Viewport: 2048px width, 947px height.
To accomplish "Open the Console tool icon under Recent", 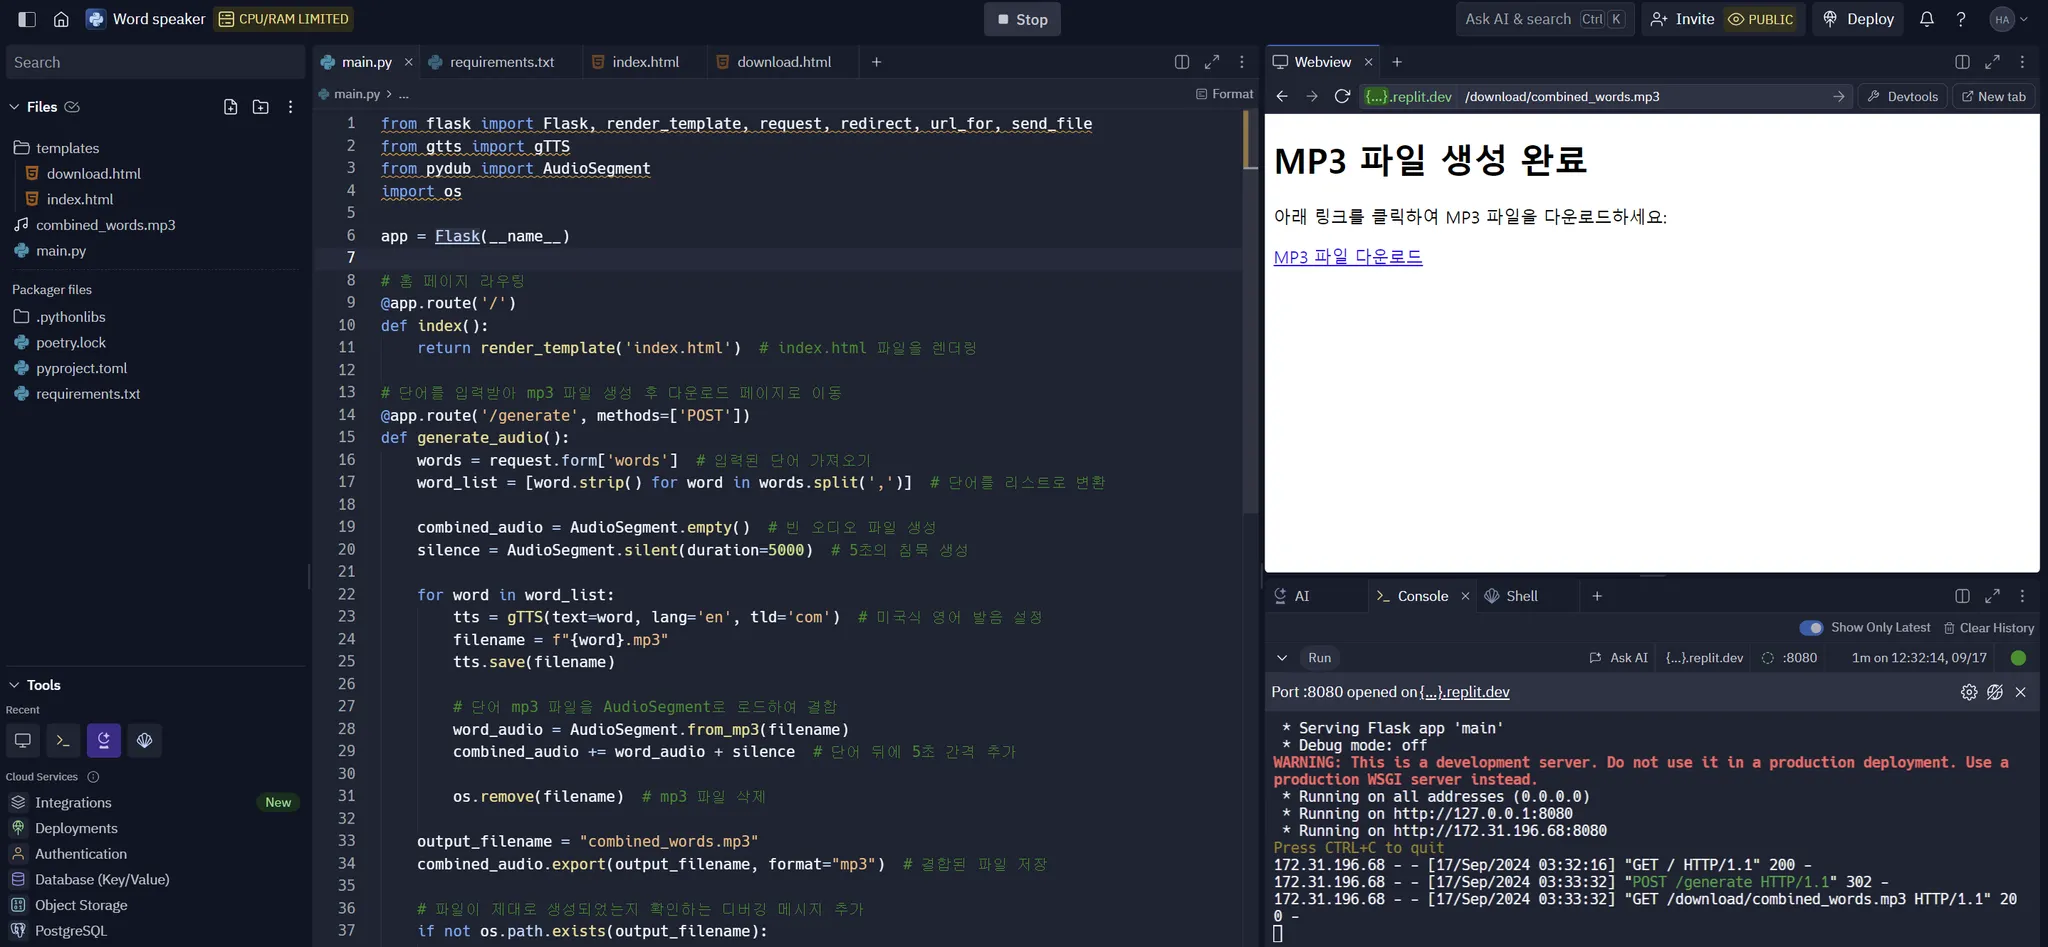I will pos(63,741).
